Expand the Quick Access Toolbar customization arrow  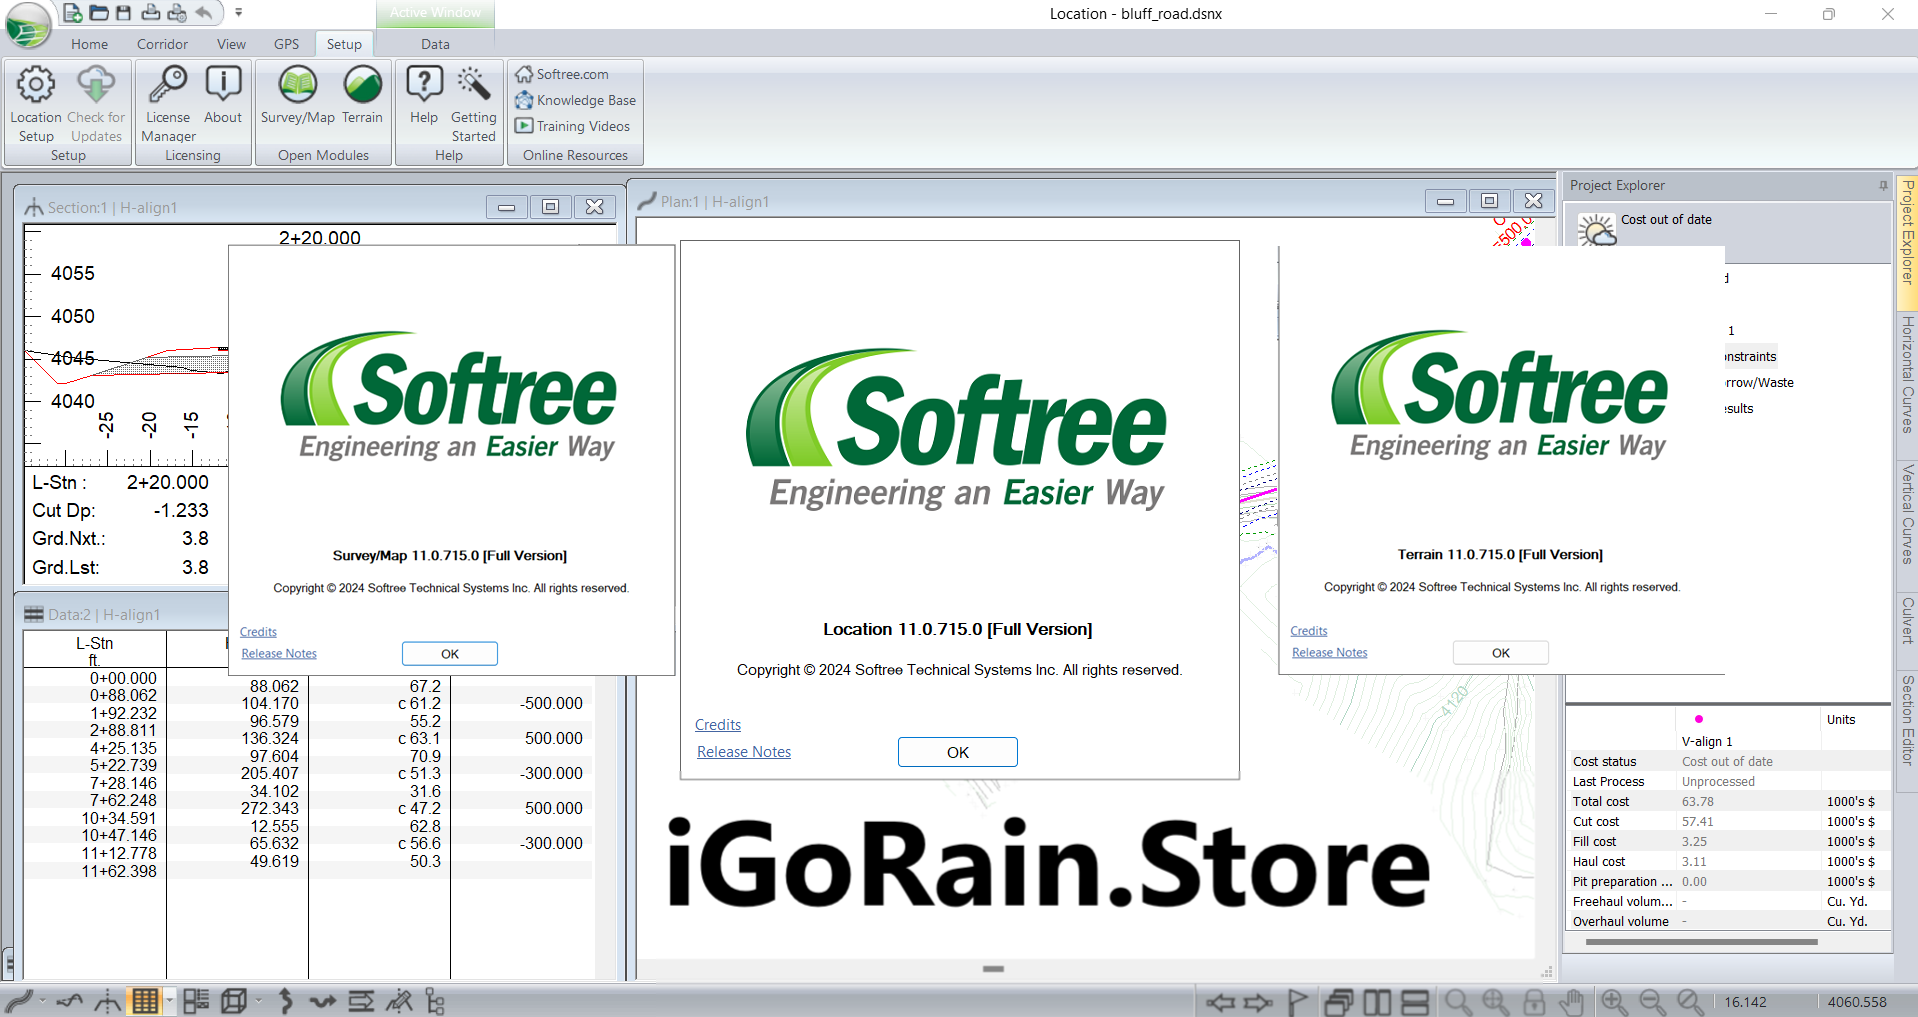pos(238,13)
